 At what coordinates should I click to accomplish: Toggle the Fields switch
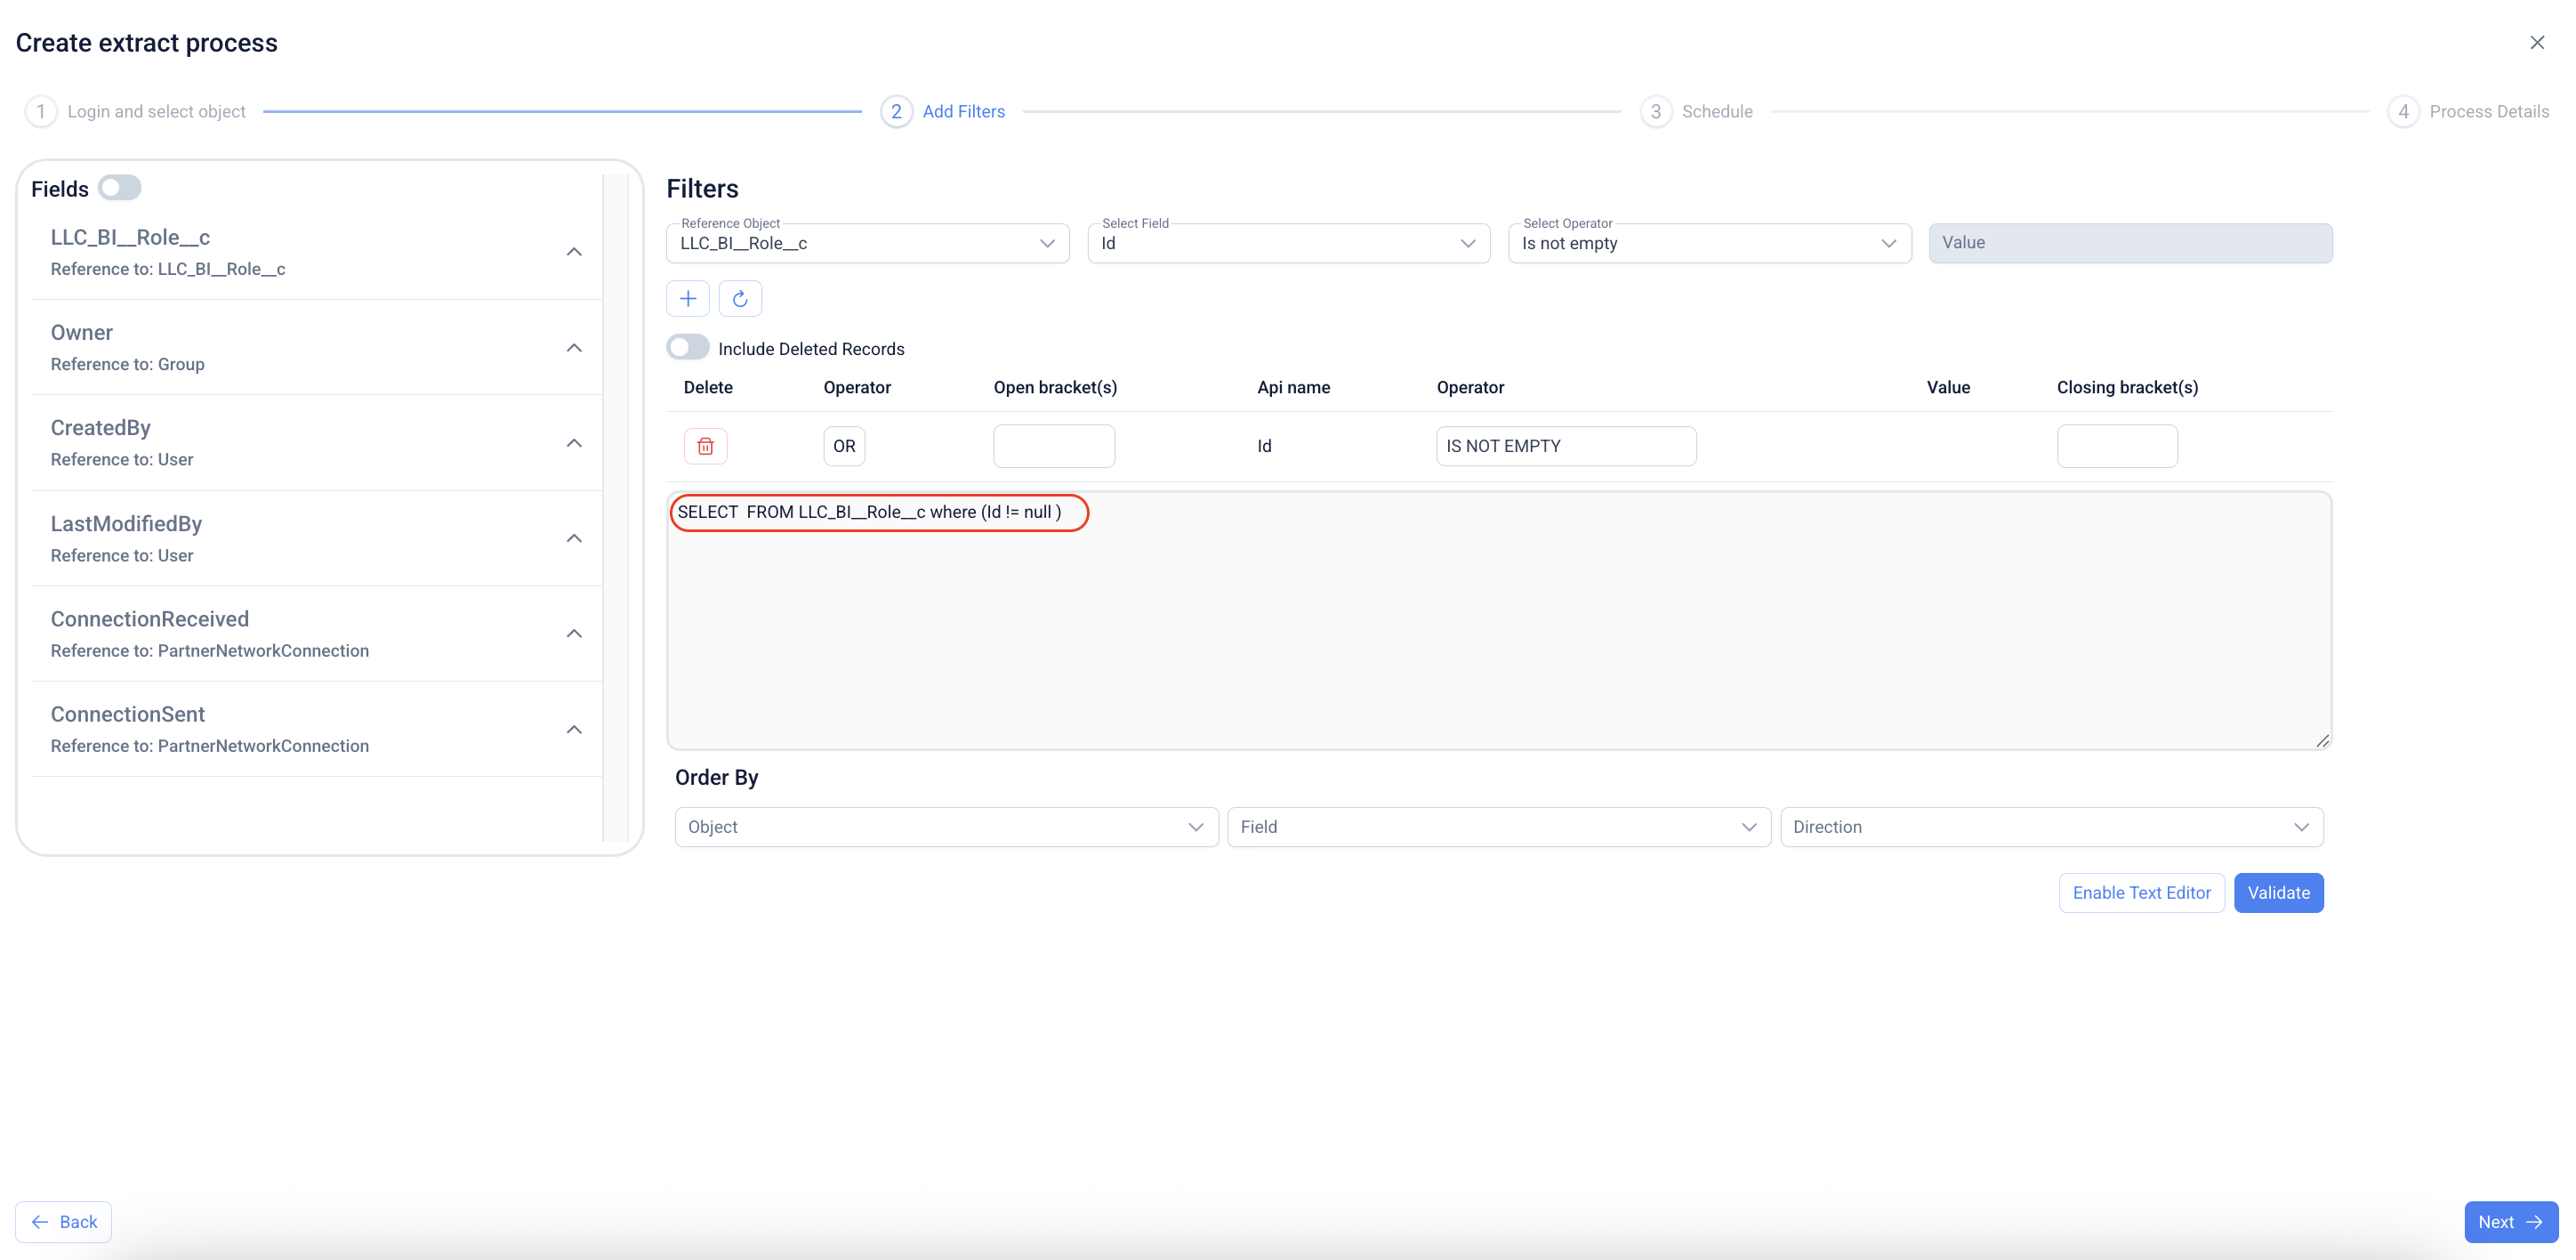pos(120,188)
